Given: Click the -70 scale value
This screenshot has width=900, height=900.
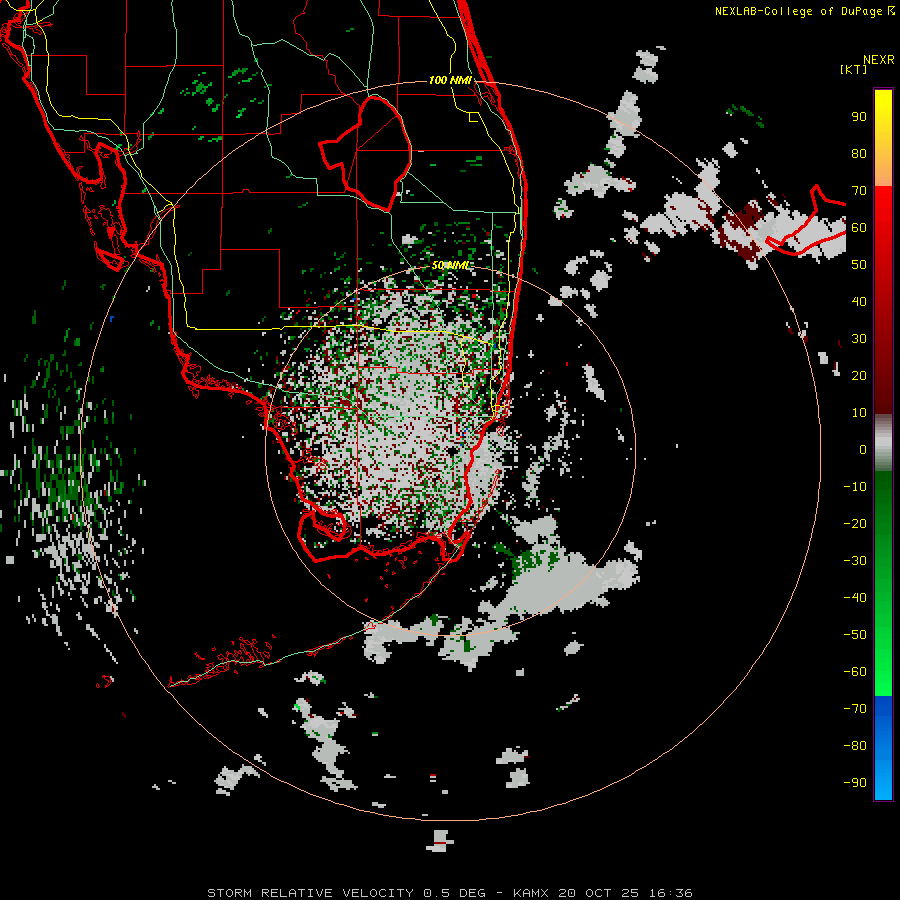Looking at the screenshot, I should [855, 709].
